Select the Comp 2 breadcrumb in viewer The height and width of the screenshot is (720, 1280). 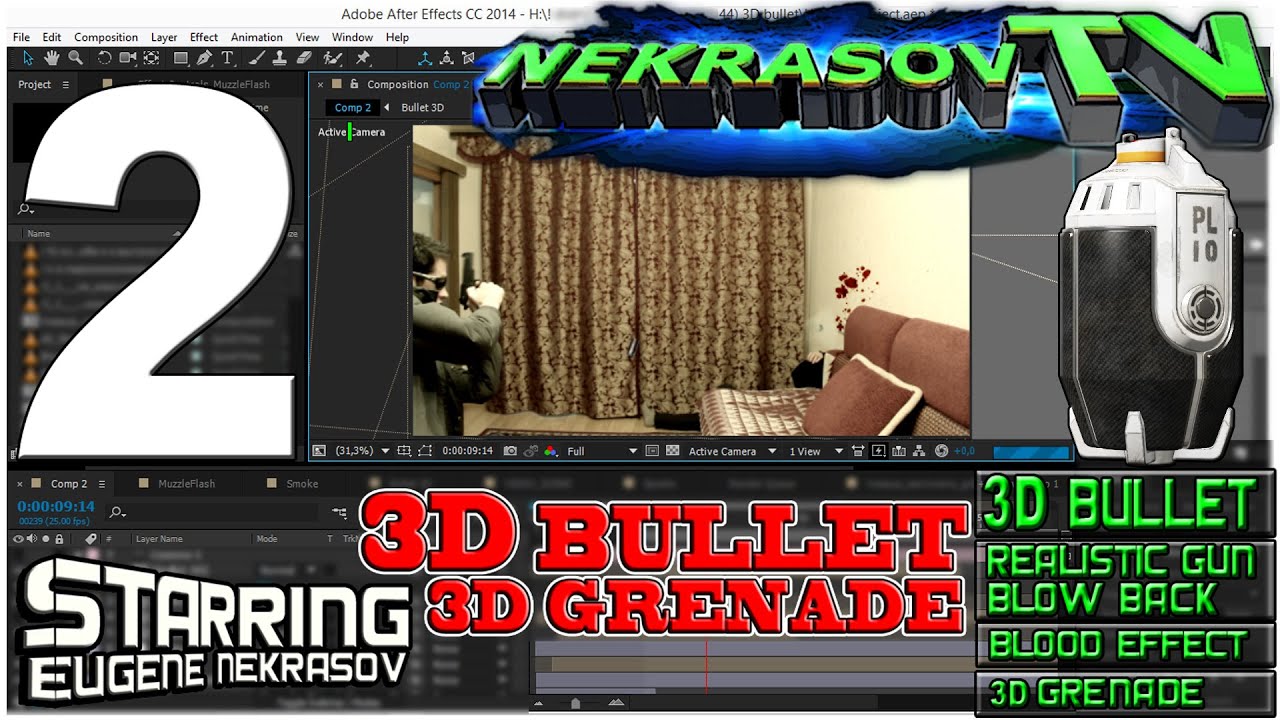click(x=353, y=107)
